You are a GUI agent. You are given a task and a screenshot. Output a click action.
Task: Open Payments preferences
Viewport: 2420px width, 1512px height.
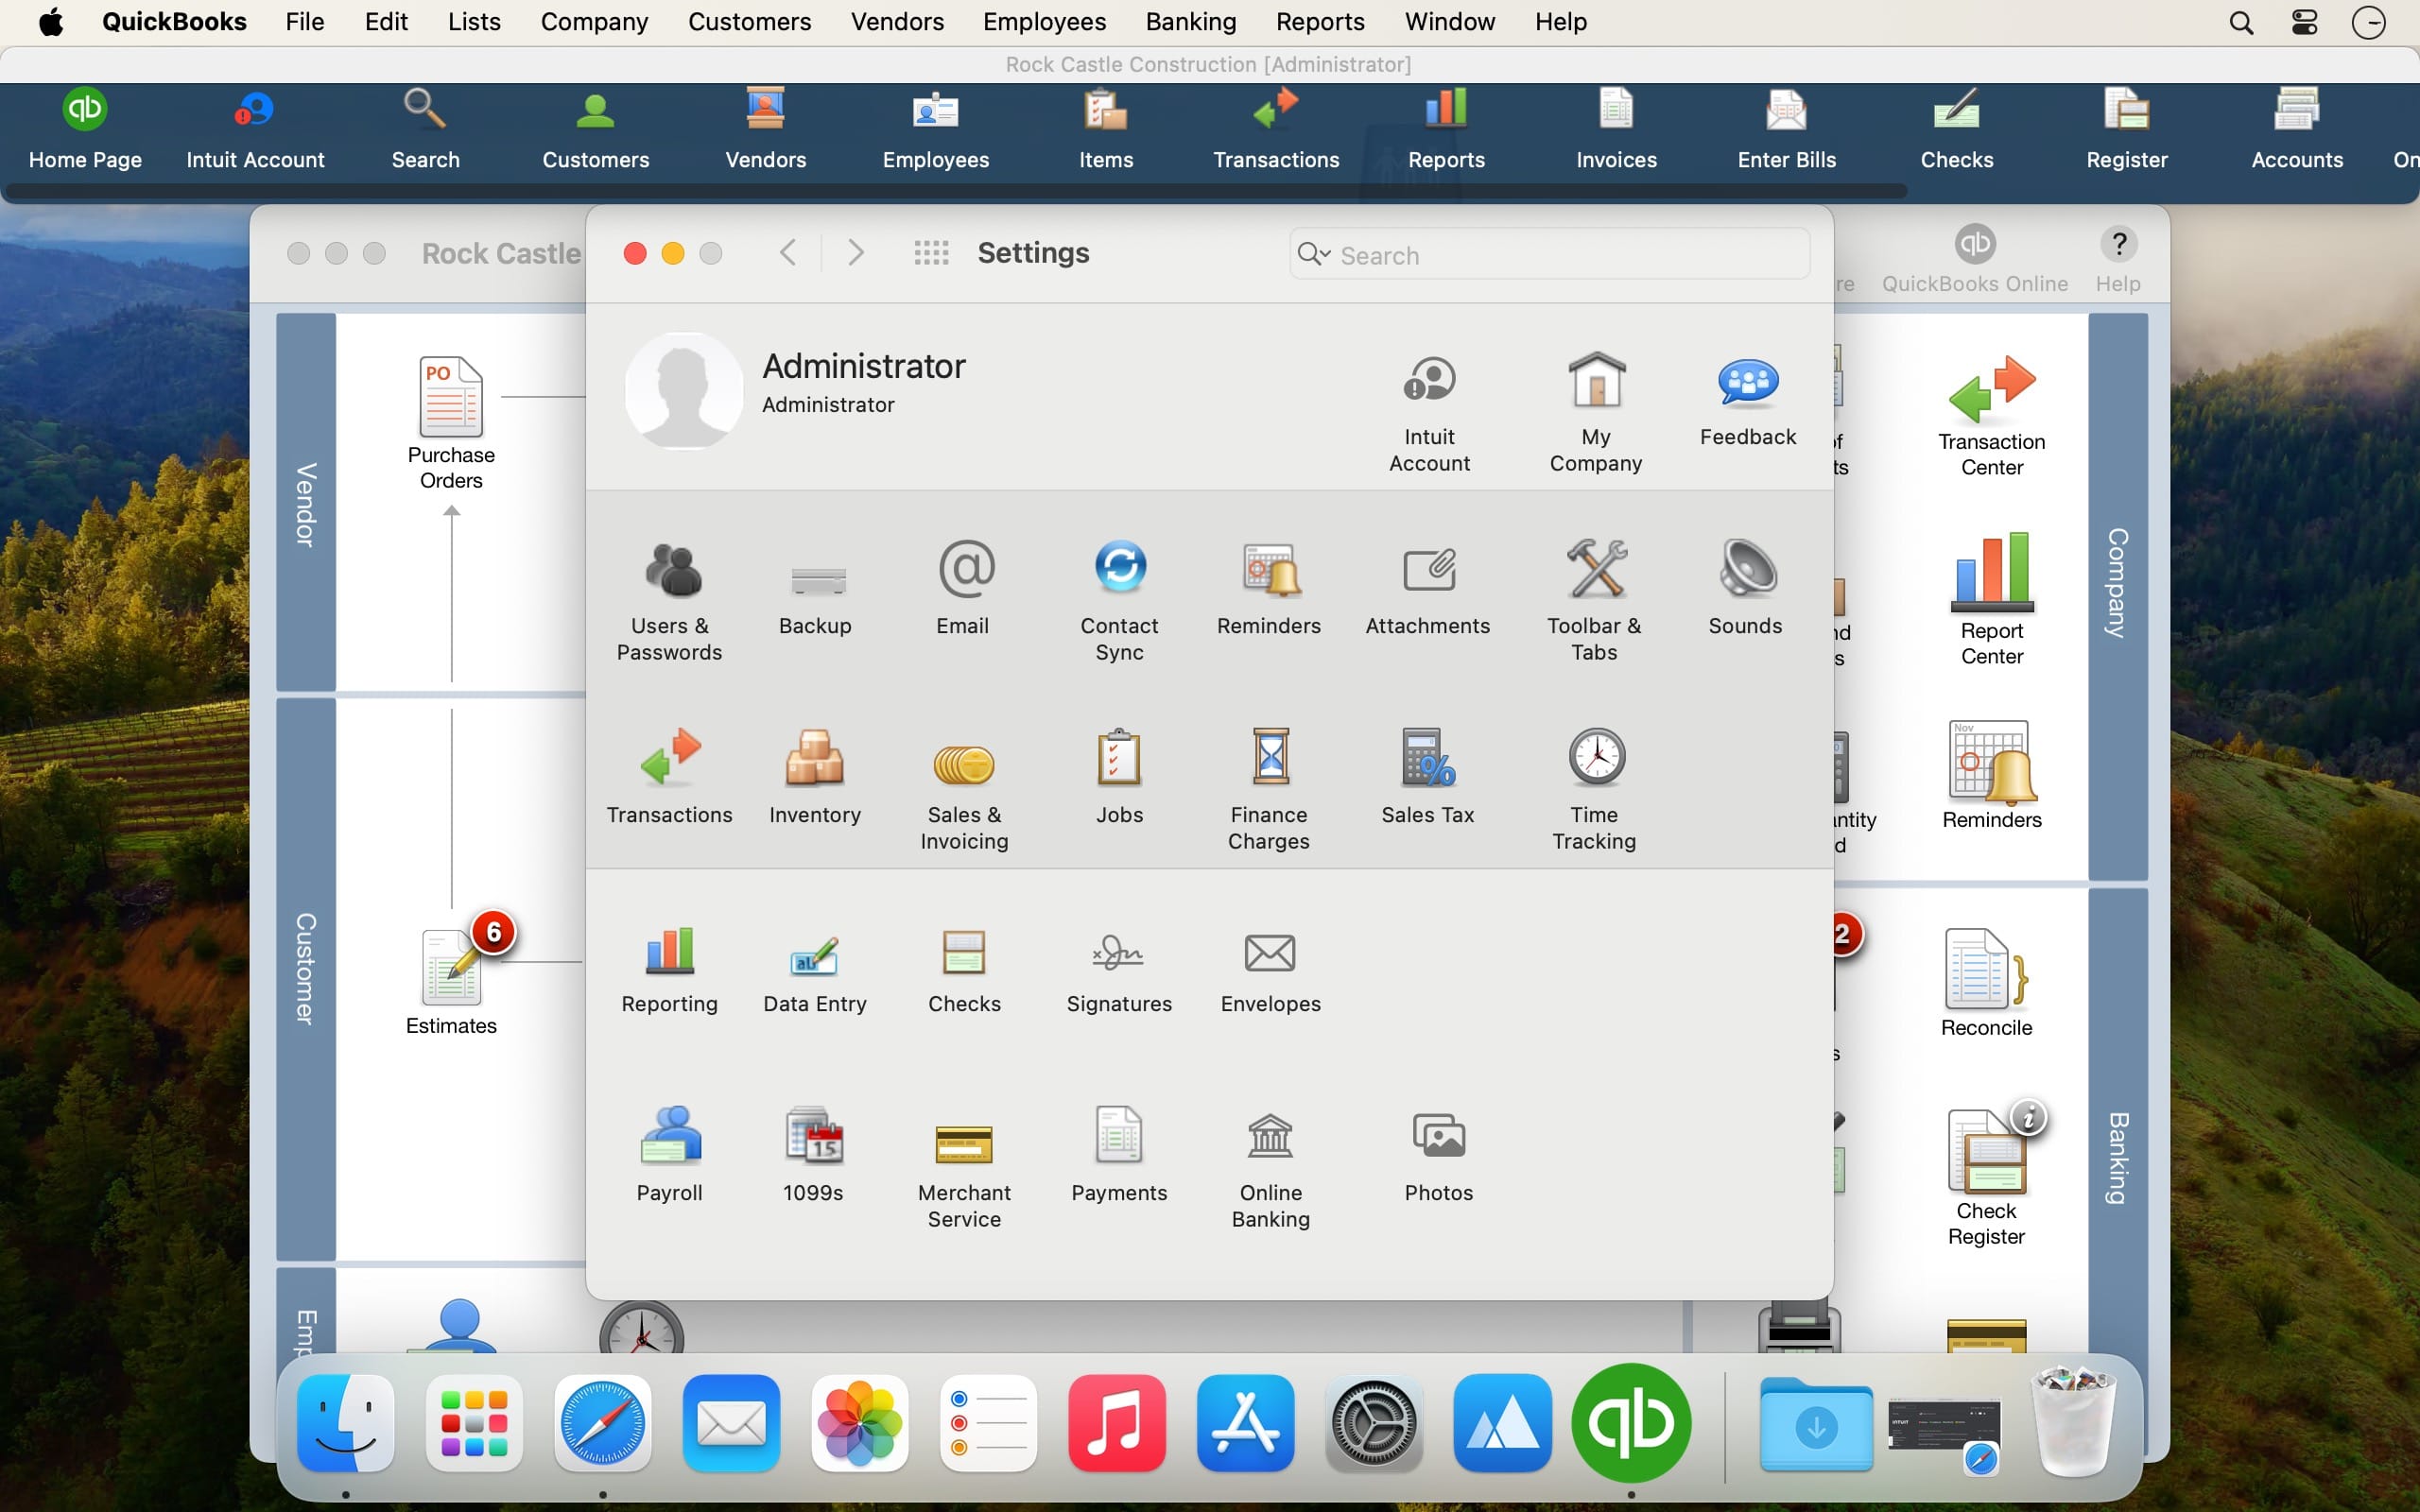(x=1119, y=1155)
